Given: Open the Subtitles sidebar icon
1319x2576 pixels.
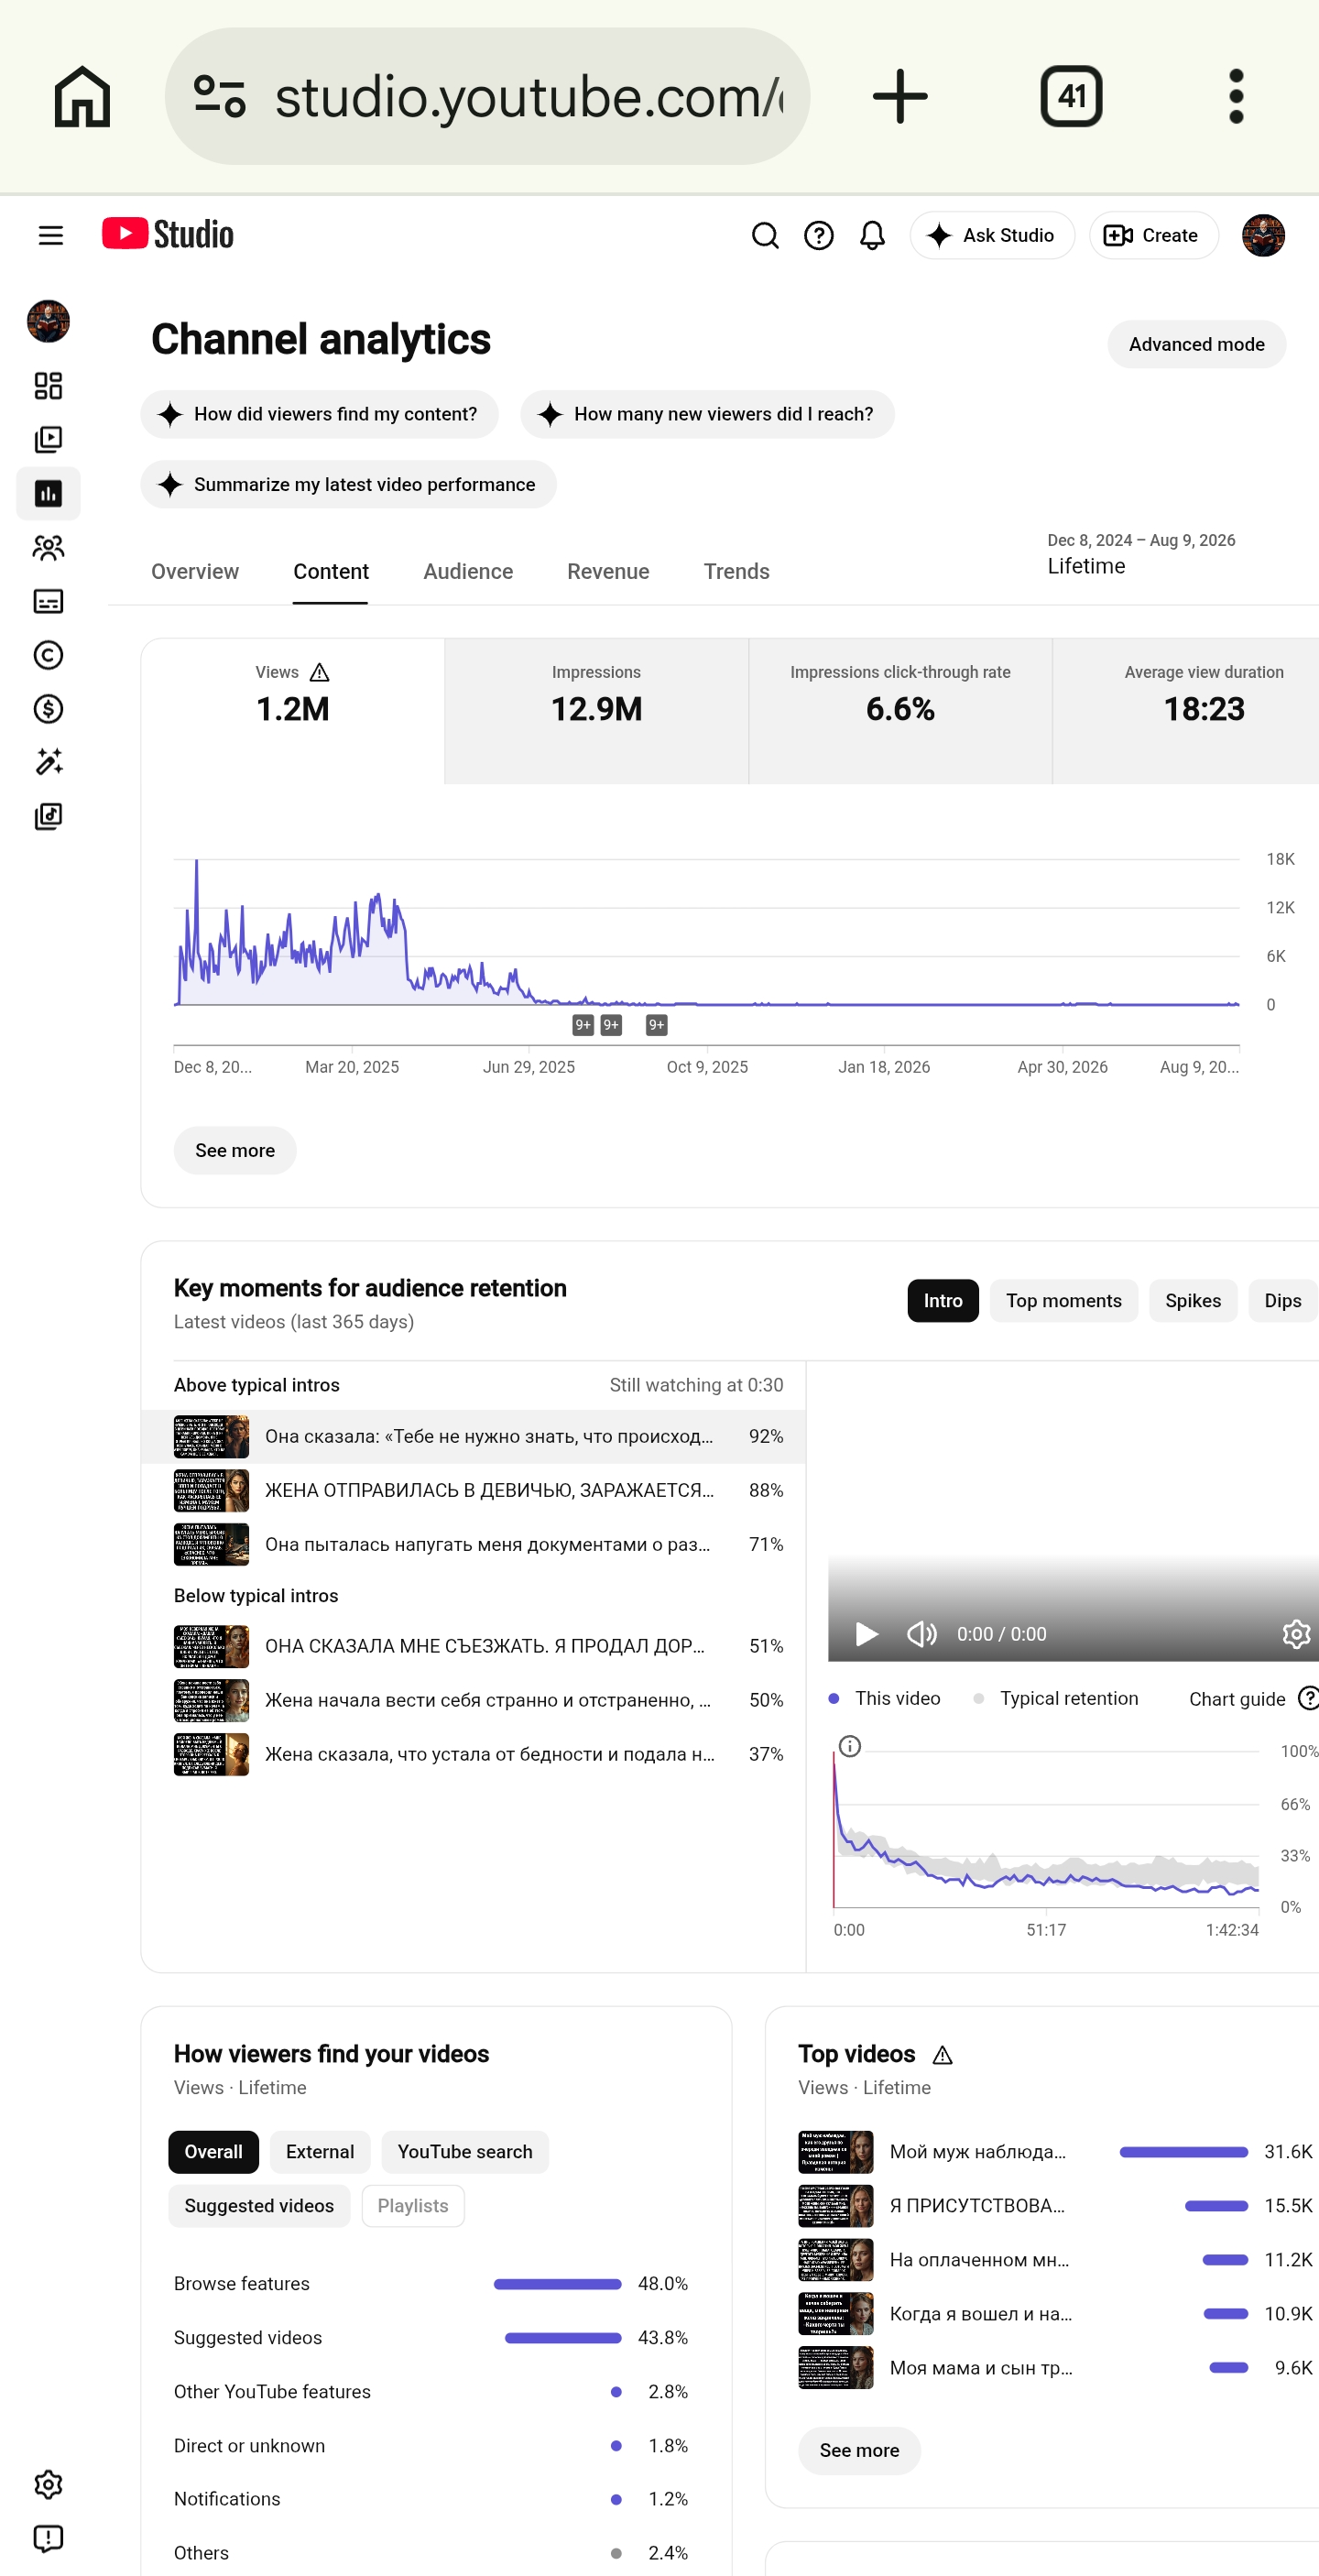Looking at the screenshot, I should 48,602.
